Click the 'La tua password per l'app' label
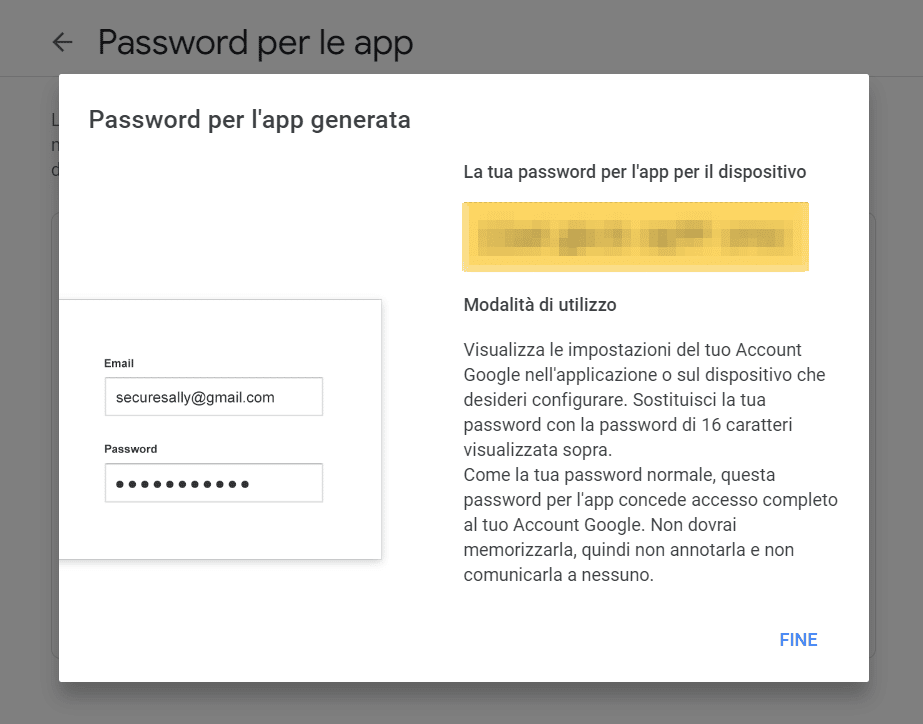The image size is (923, 724). point(635,172)
